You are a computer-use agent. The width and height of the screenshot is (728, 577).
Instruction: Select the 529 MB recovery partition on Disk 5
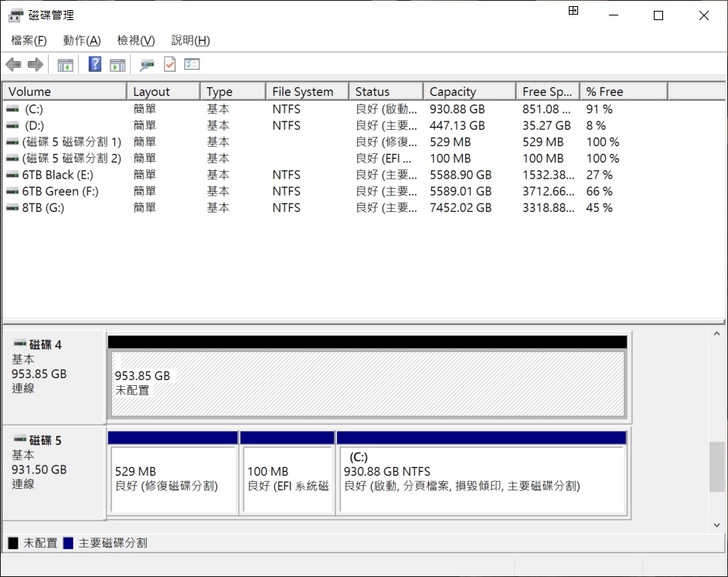coord(173,479)
